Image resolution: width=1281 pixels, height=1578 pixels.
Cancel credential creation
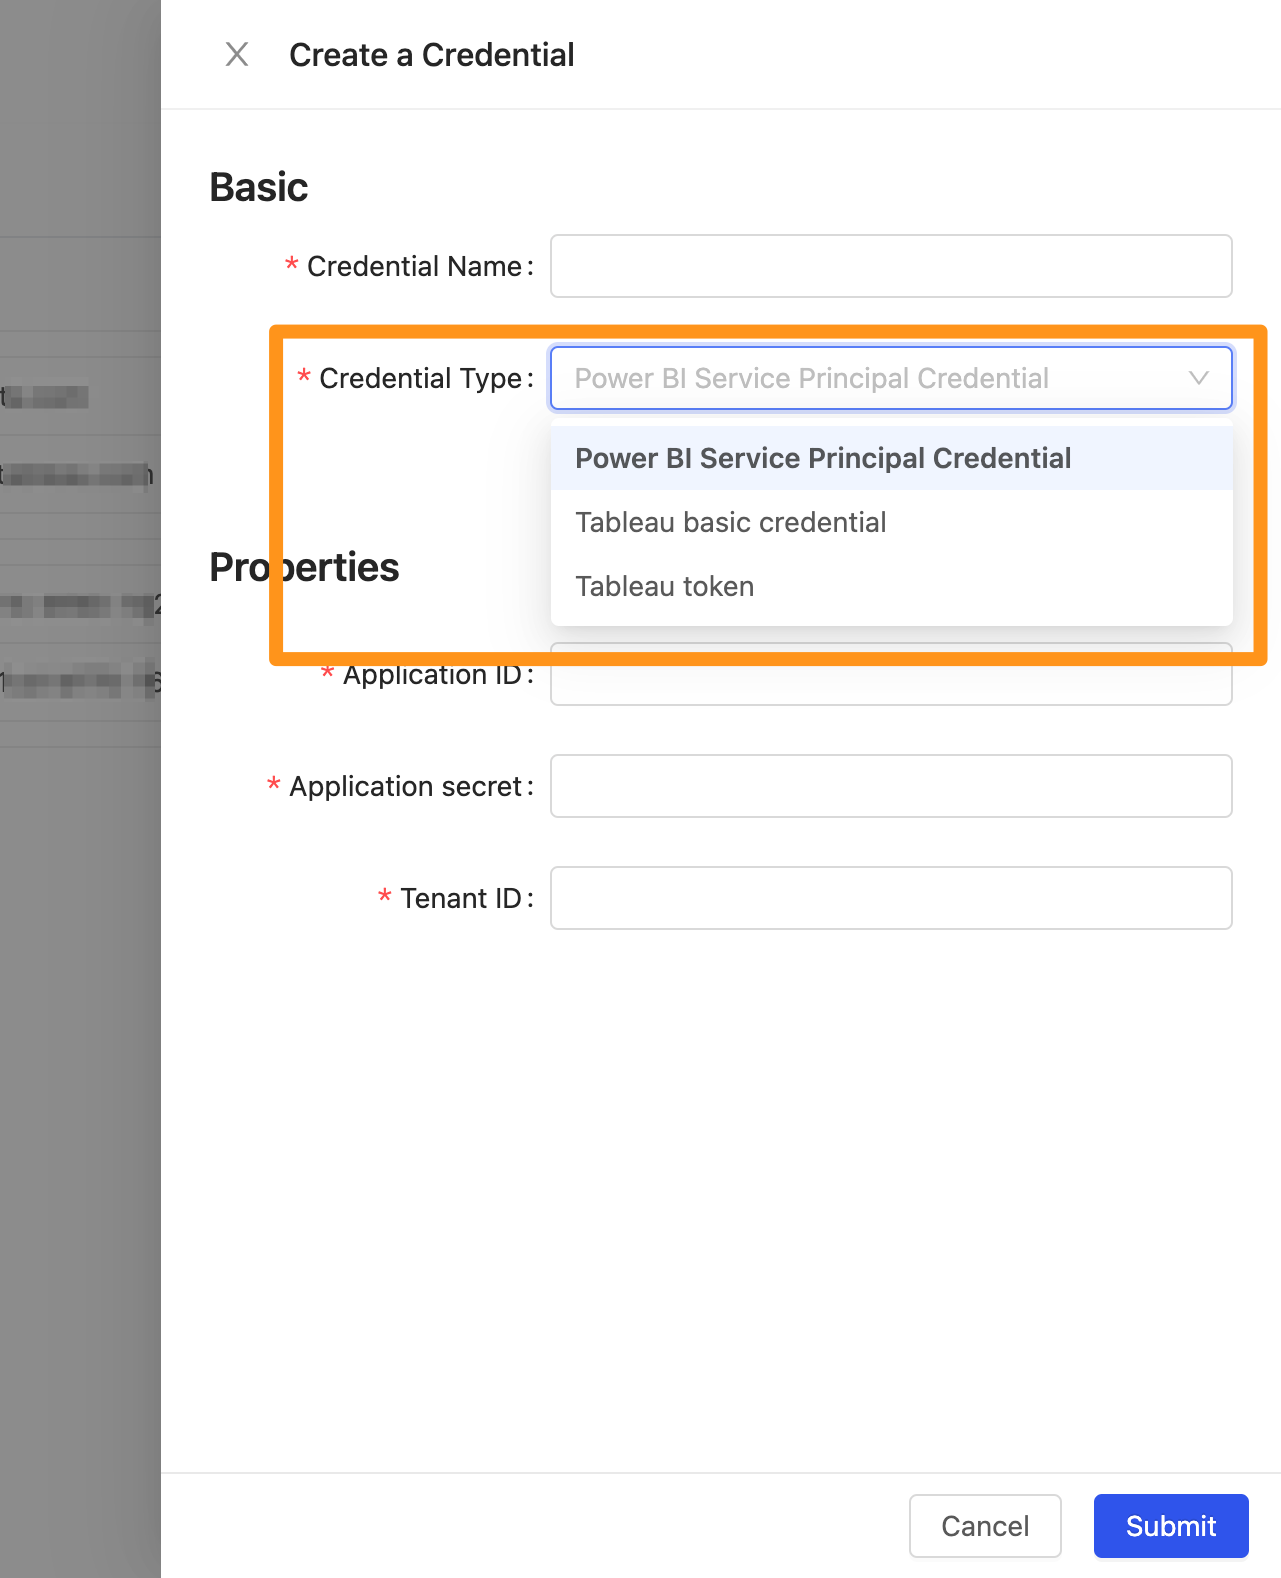pyautogui.click(x=985, y=1526)
